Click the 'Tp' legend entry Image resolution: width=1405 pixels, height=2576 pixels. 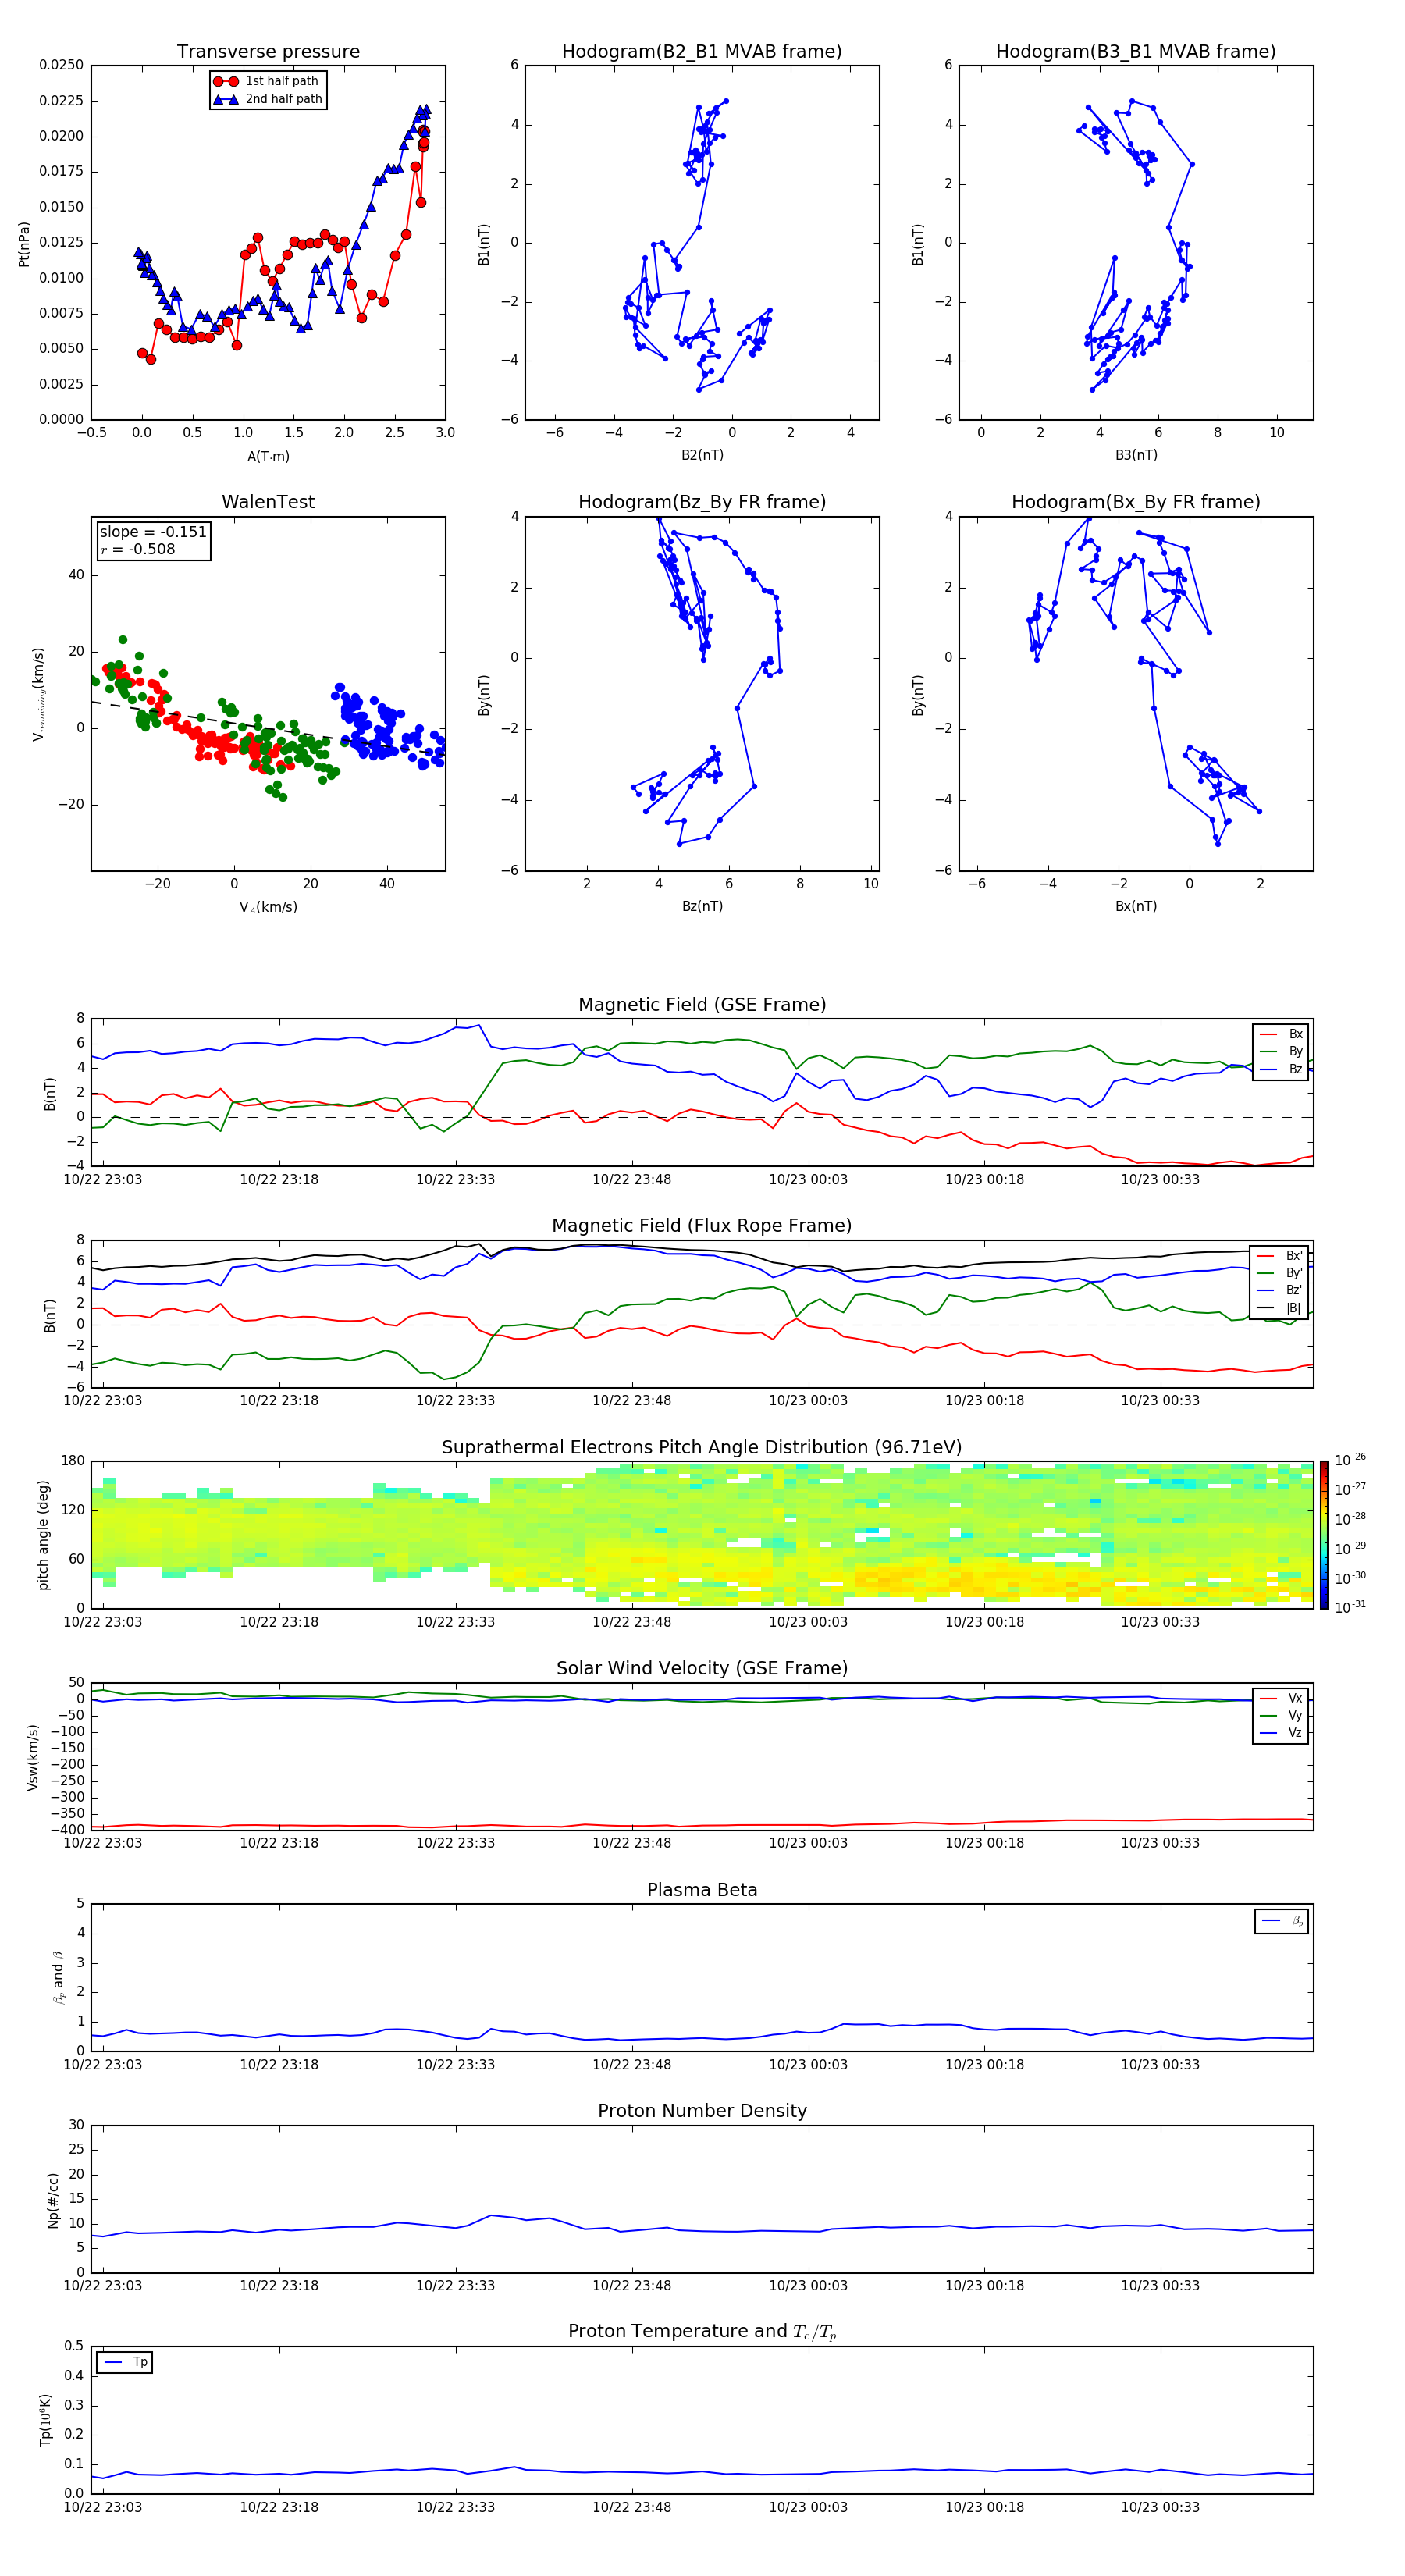point(124,2362)
